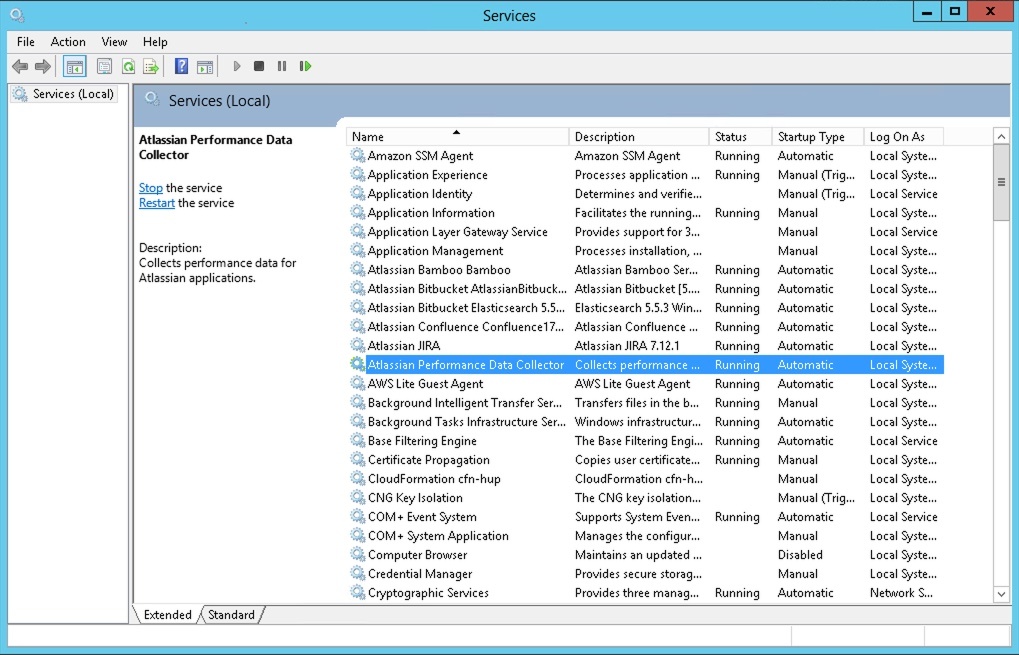Image resolution: width=1019 pixels, height=655 pixels.
Task: Open the Help question mark icon
Action: click(181, 66)
